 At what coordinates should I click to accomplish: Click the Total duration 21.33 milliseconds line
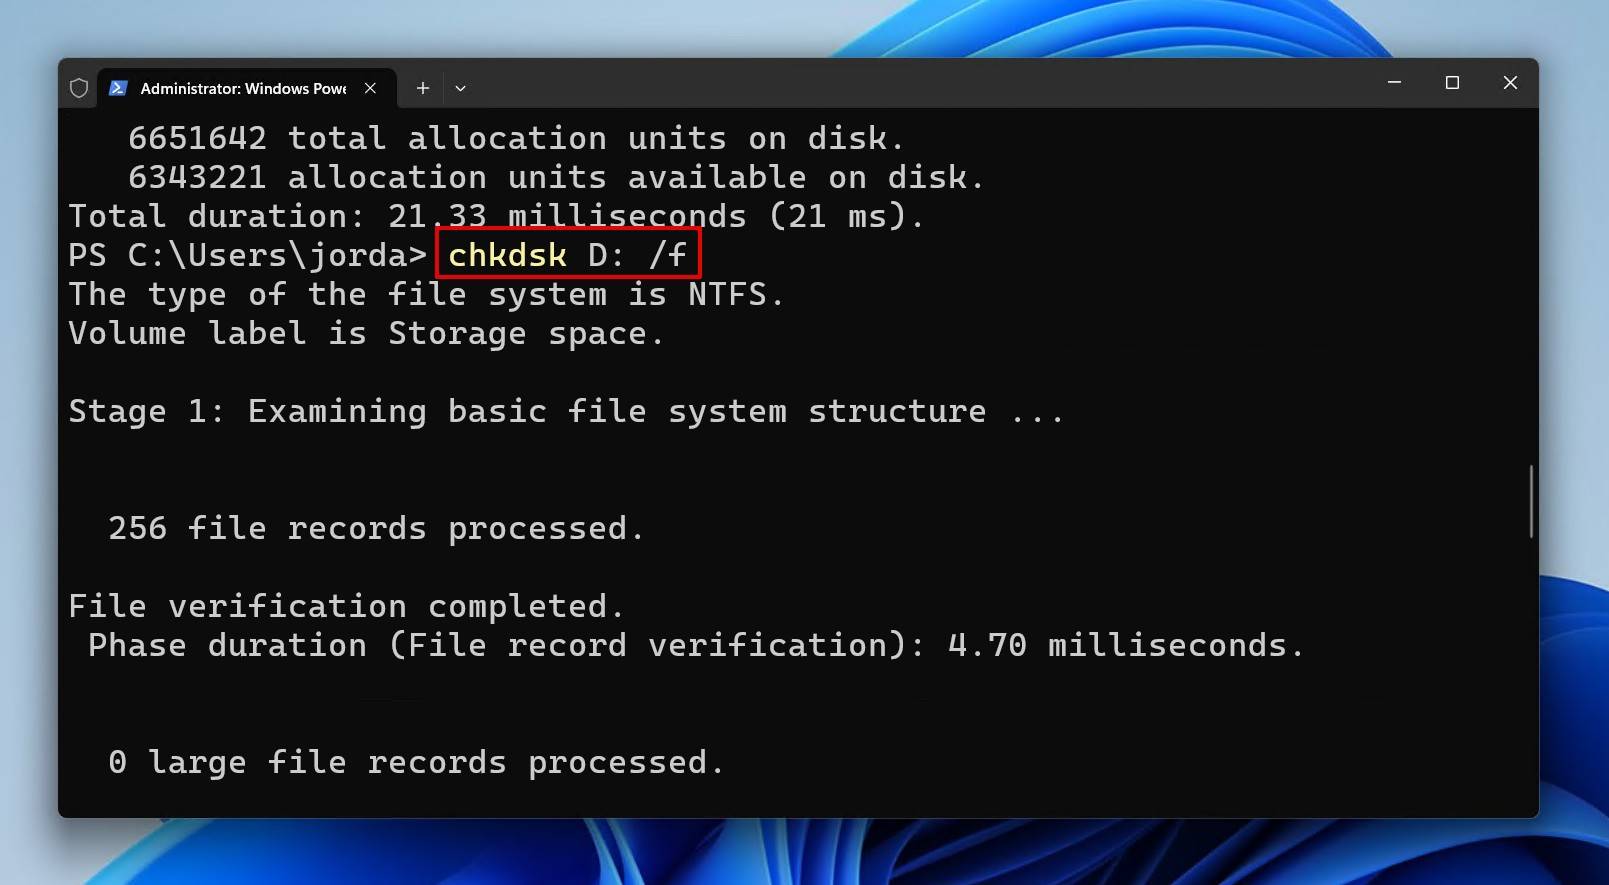tap(495, 216)
